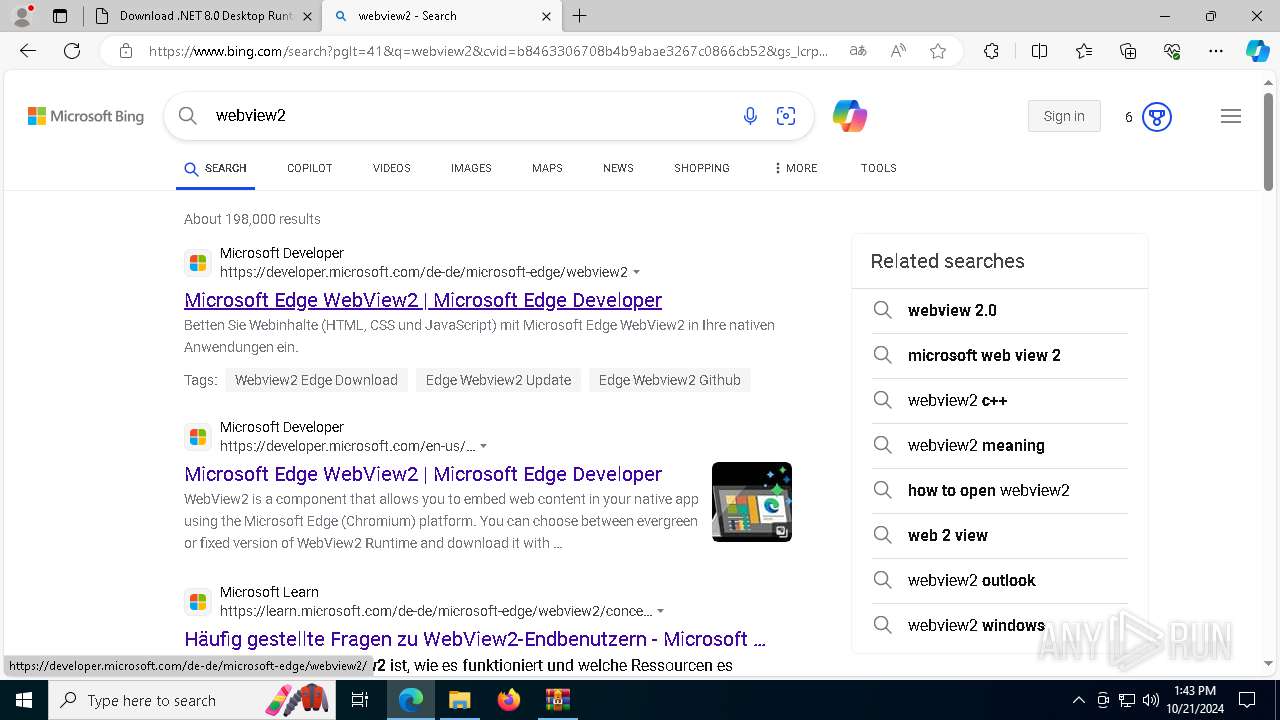
Task: Select the MAPS search tab
Action: pyautogui.click(x=547, y=168)
